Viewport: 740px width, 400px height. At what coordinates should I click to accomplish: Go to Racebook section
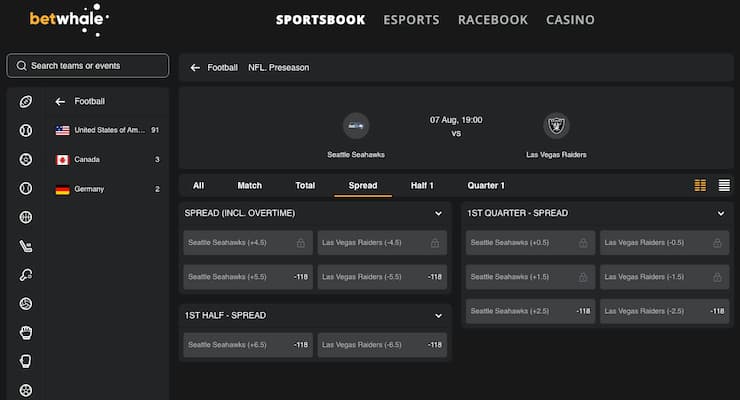coord(493,20)
